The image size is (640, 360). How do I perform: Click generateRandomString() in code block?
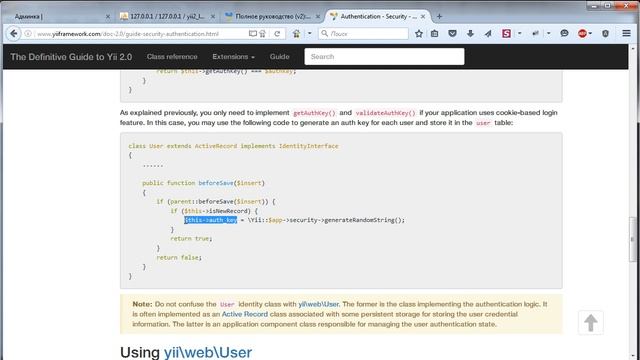point(364,220)
